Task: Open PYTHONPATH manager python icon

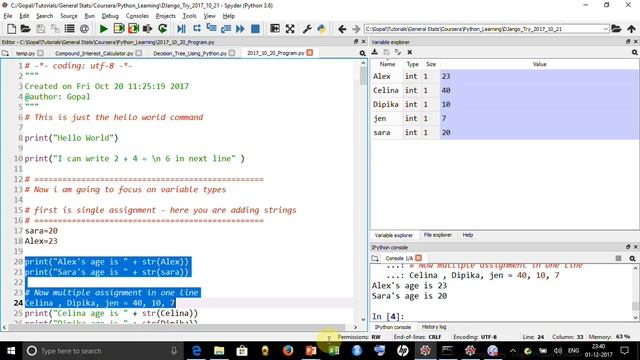Action: pyautogui.click(x=322, y=29)
